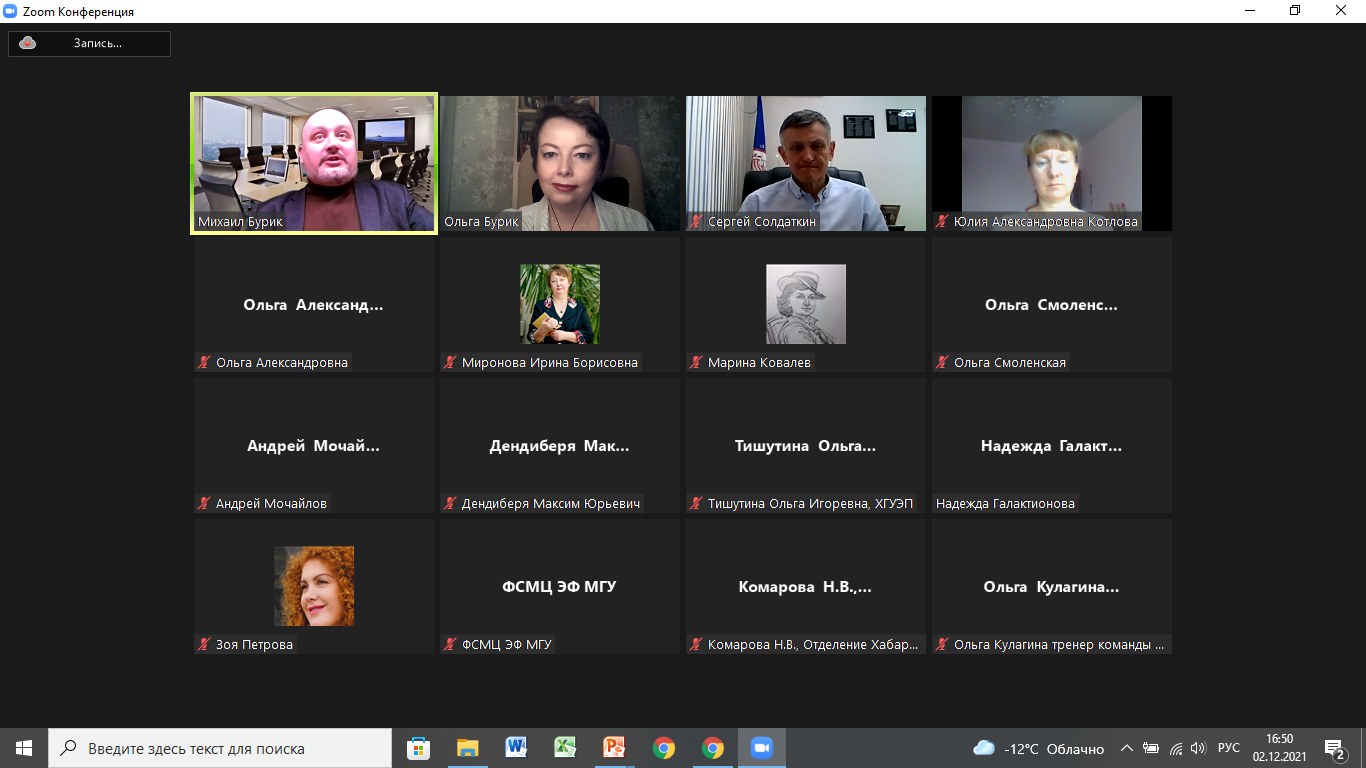
Task: Click muted mic icon of Сергей Солдаткин
Action: pyautogui.click(x=697, y=222)
